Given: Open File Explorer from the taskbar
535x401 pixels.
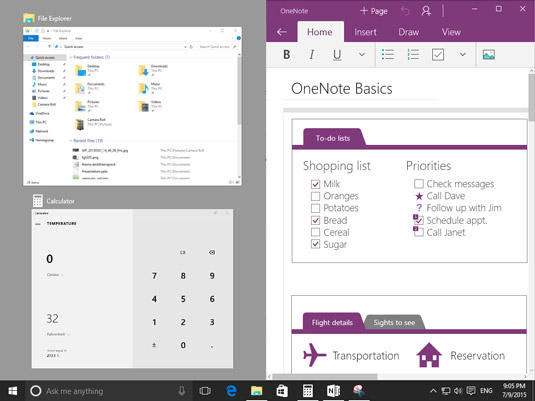Looking at the screenshot, I should pyautogui.click(x=257, y=391).
